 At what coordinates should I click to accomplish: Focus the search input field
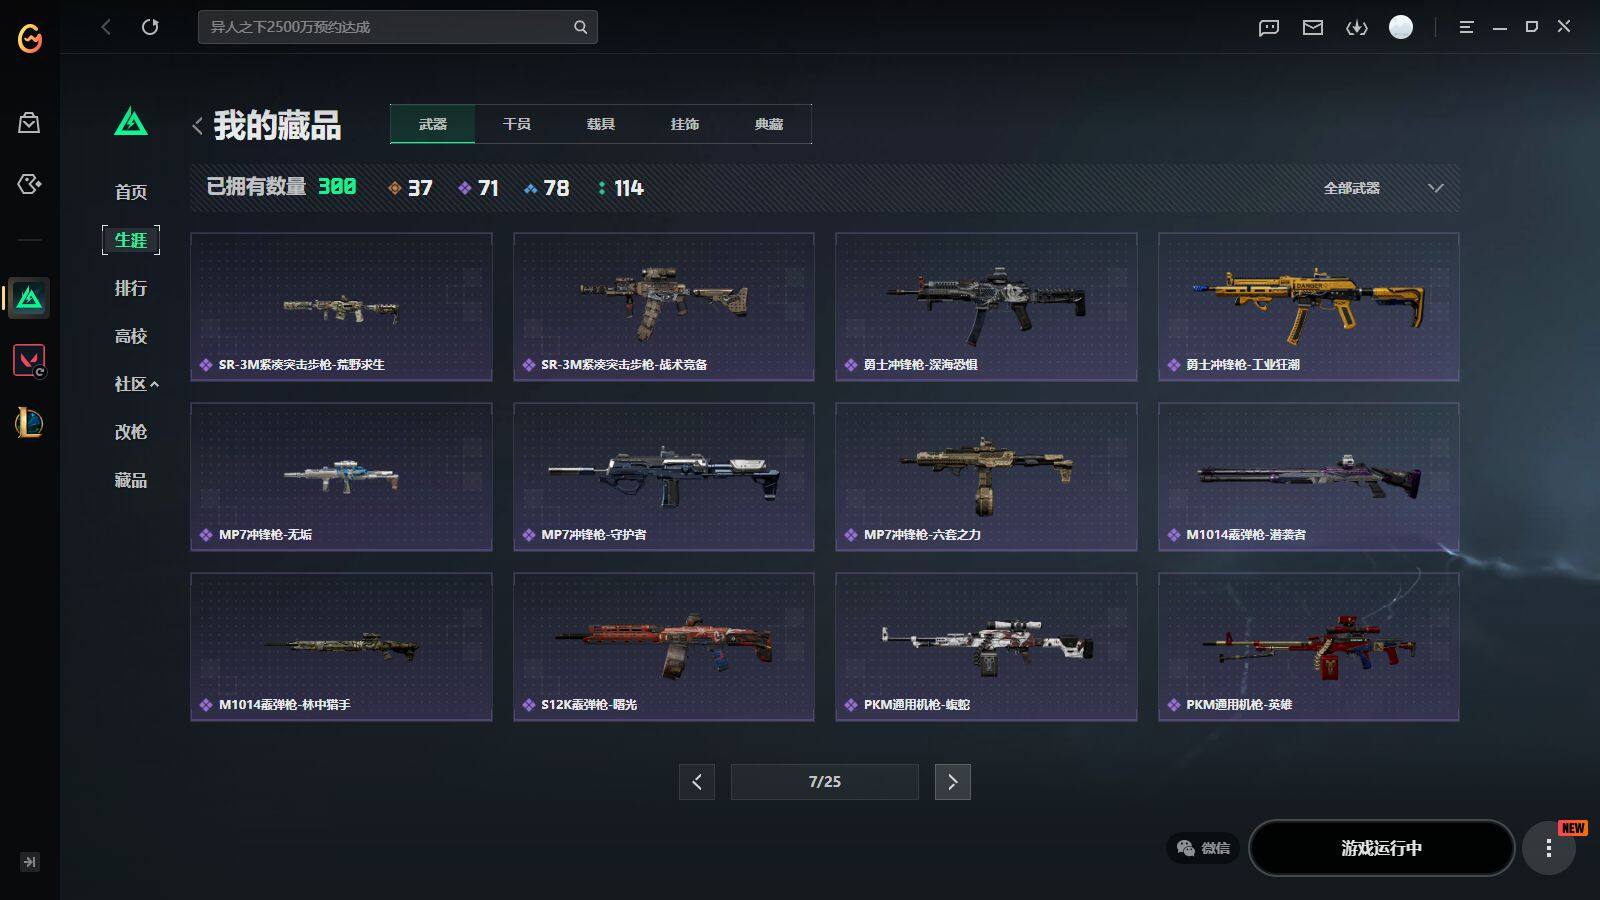[385, 27]
